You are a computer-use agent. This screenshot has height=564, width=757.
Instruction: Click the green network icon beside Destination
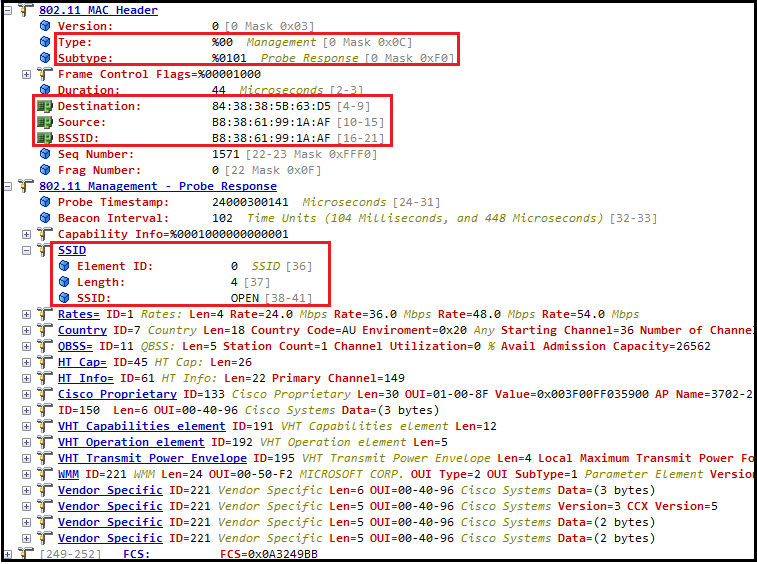[44, 106]
